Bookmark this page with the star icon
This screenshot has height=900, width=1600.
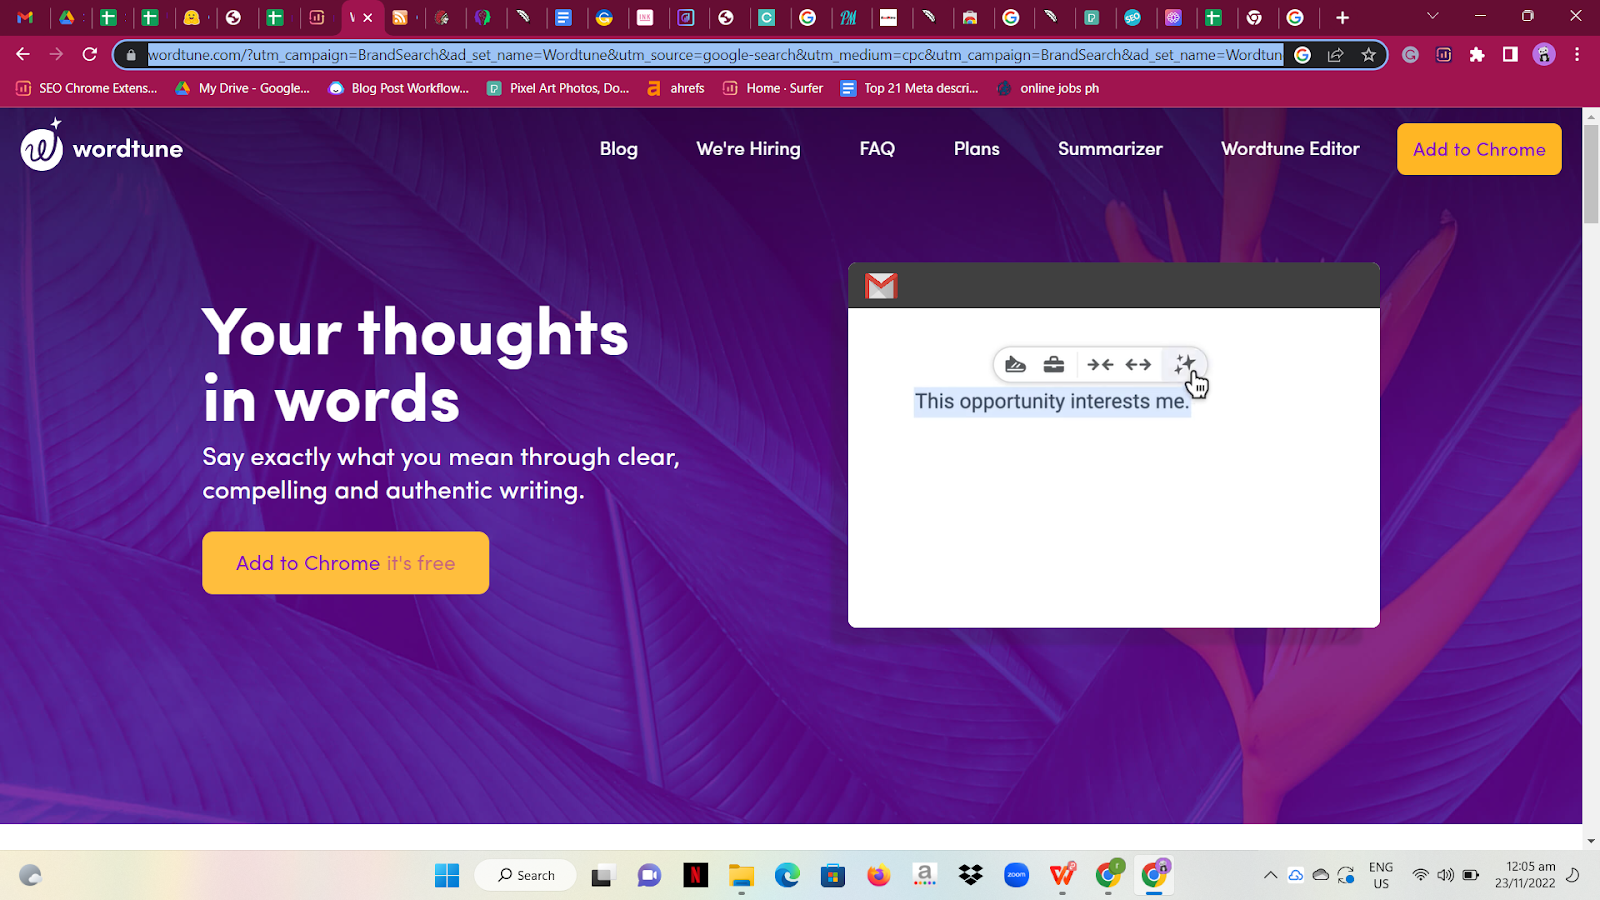pyautogui.click(x=1368, y=55)
